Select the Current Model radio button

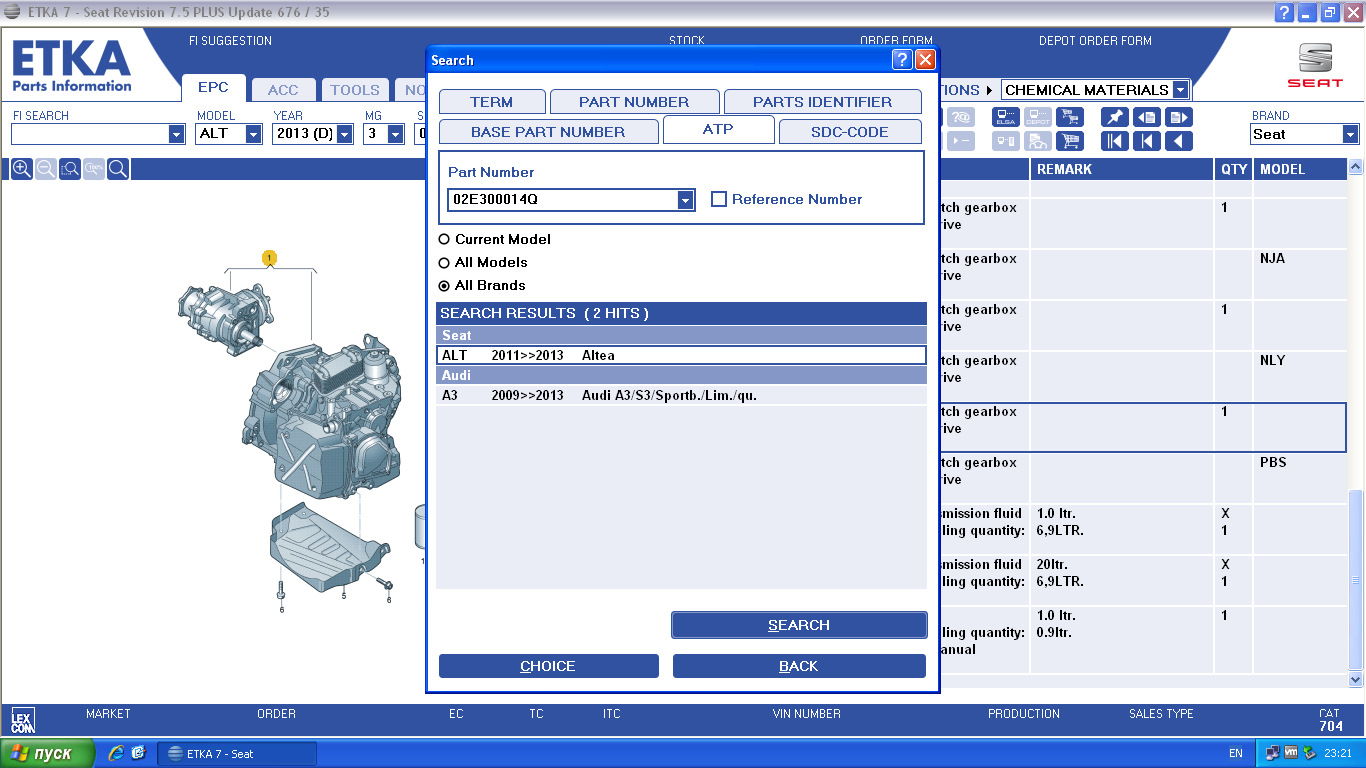(x=444, y=240)
